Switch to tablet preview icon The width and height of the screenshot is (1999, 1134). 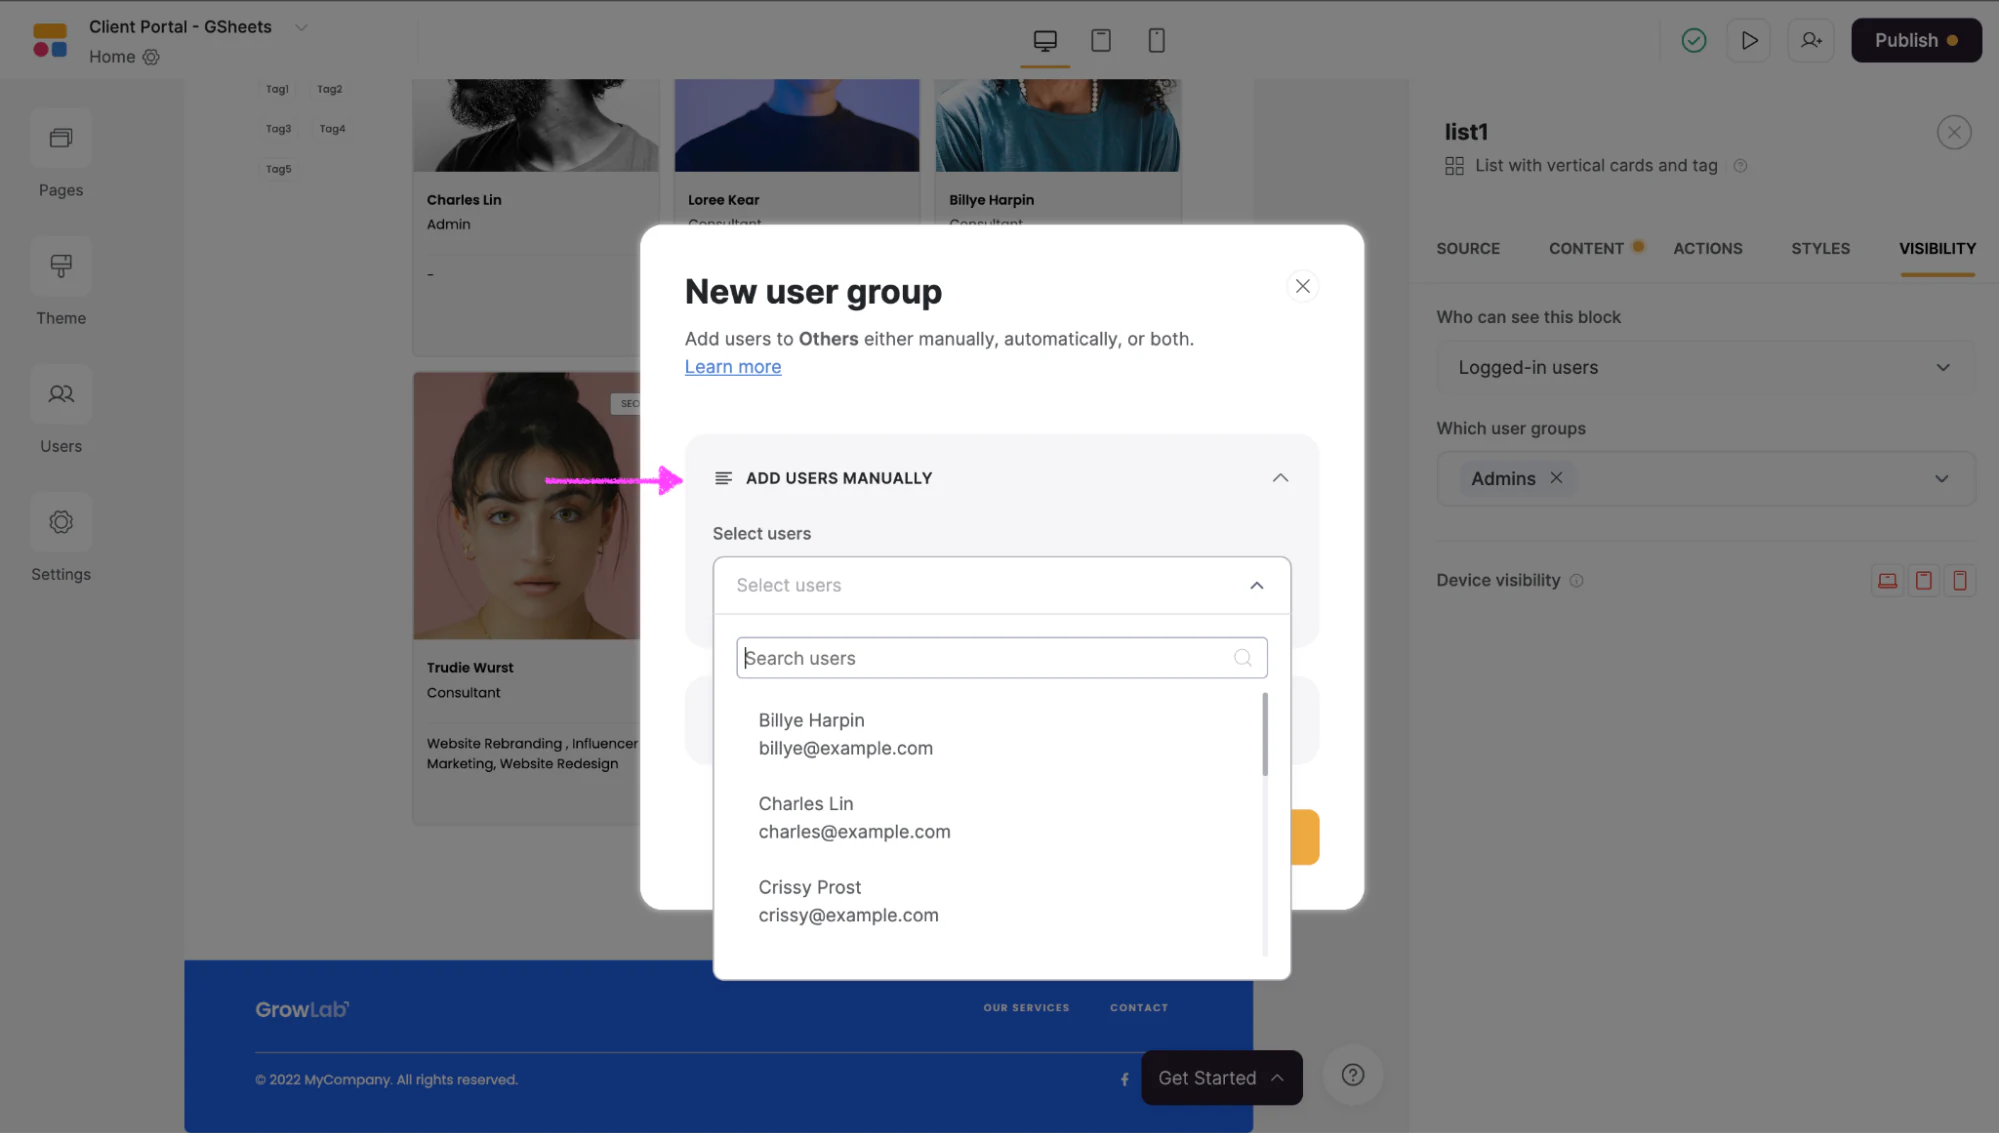point(1101,41)
